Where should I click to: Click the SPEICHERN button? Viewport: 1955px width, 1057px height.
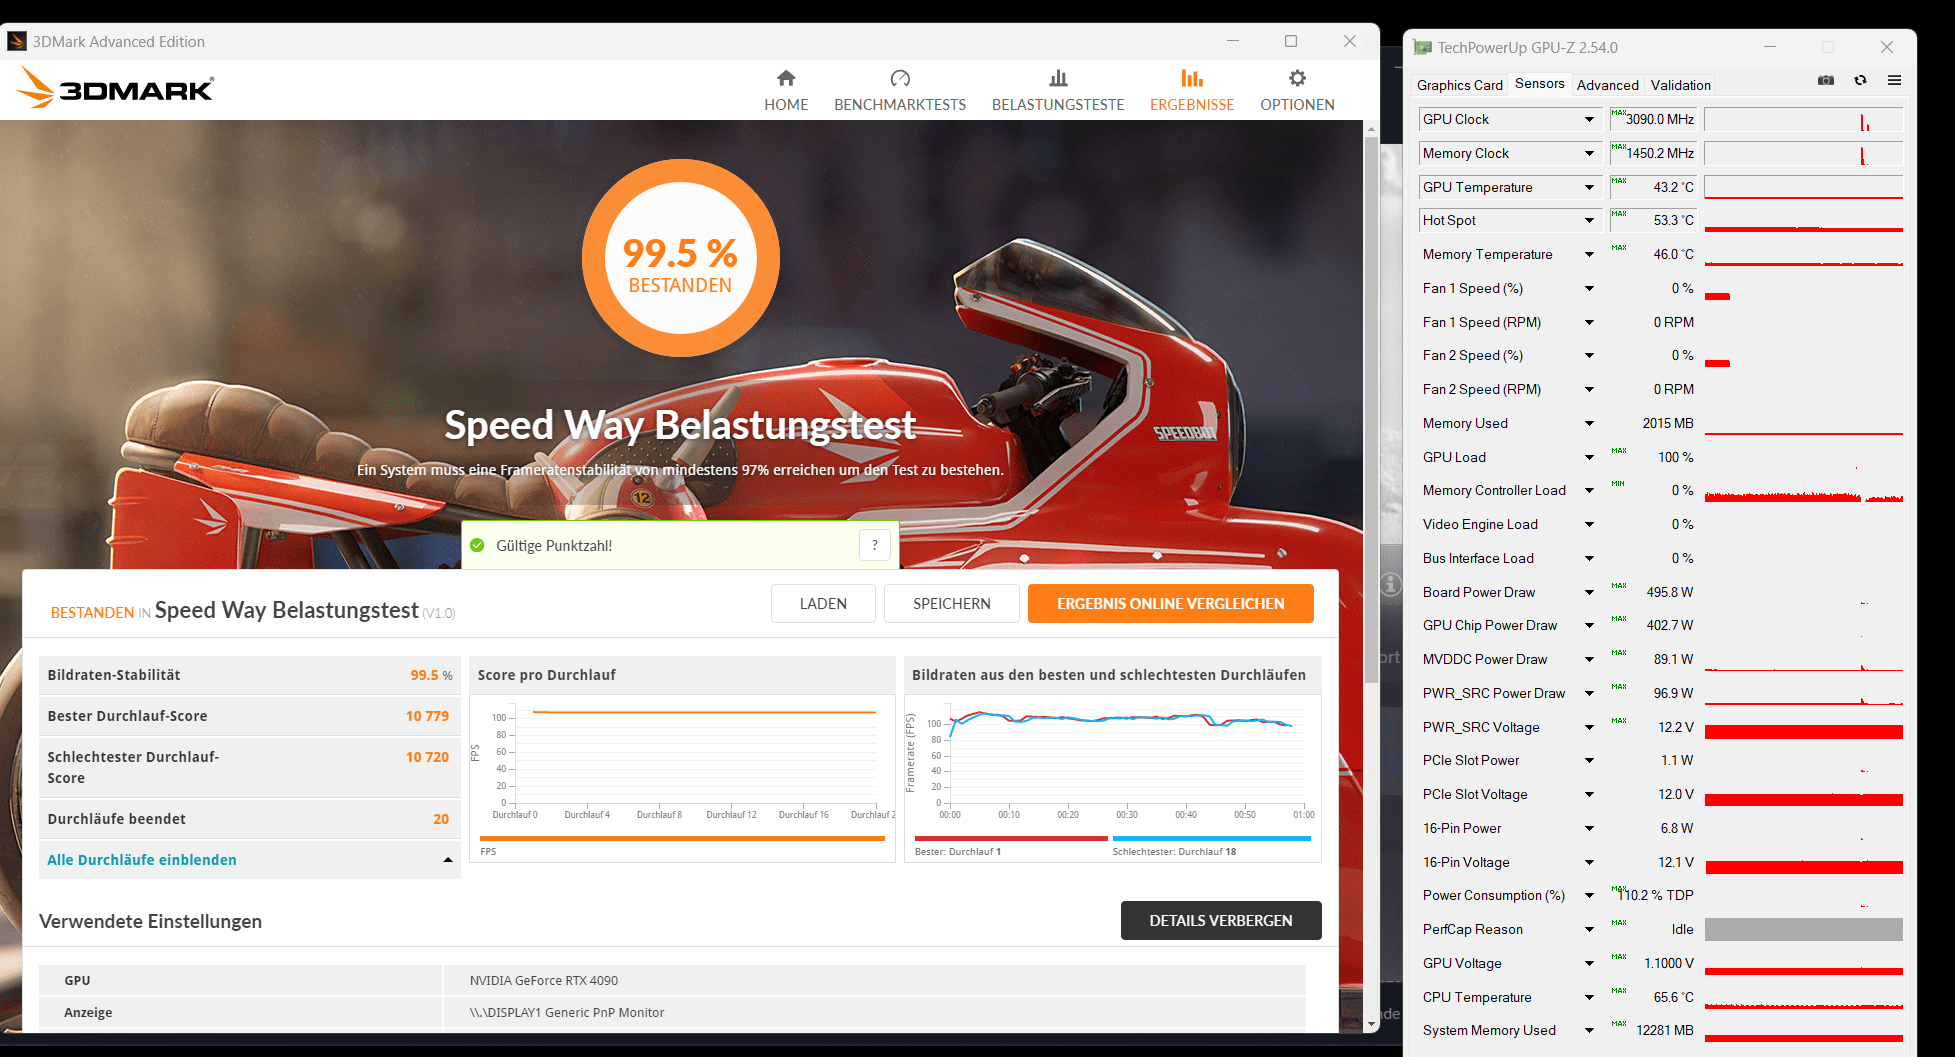coord(952,603)
